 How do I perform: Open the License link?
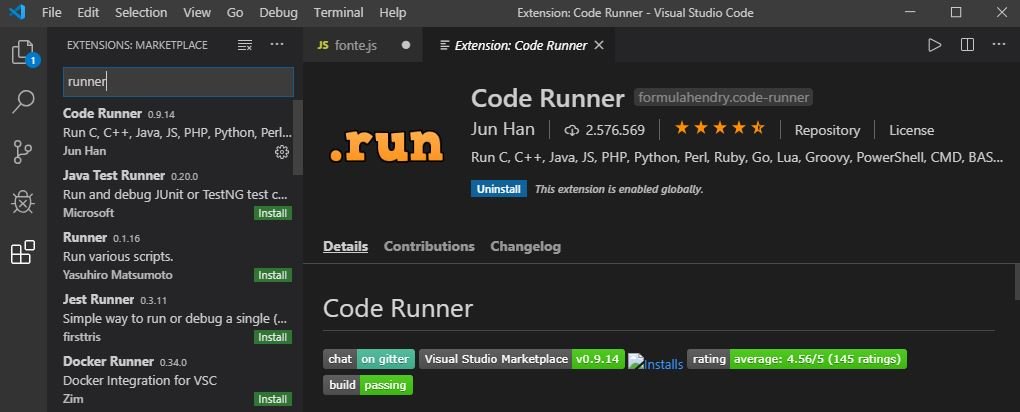click(911, 130)
